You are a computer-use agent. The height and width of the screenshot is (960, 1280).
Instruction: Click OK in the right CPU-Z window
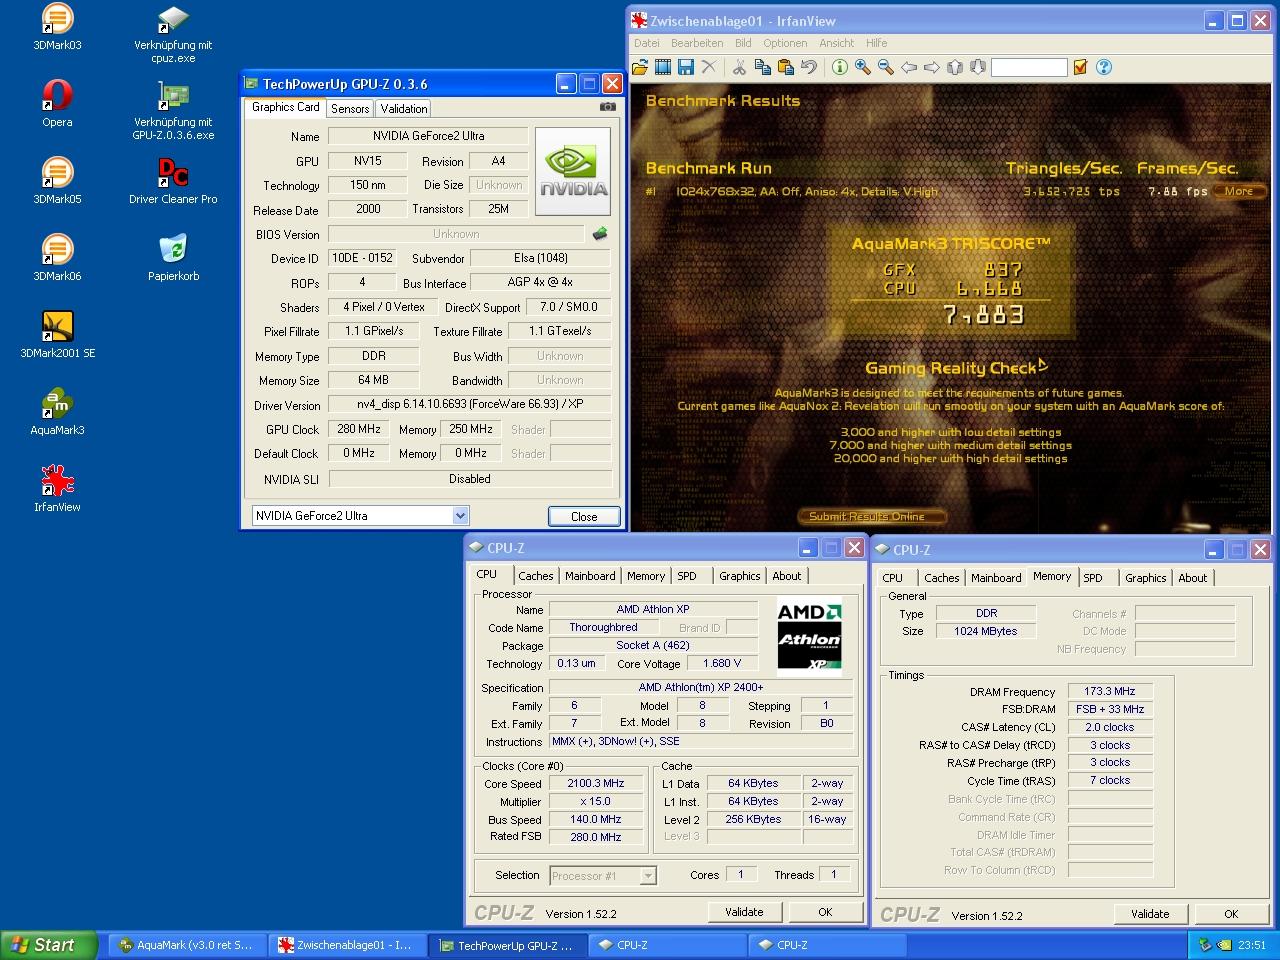pyautogui.click(x=1231, y=914)
